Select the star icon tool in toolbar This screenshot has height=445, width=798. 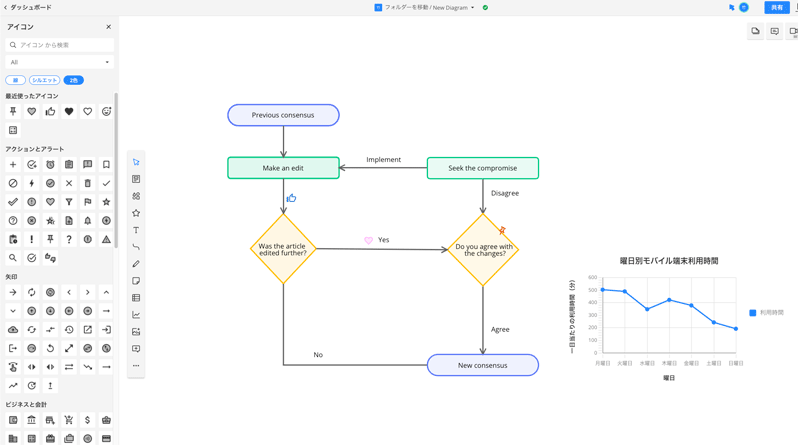(136, 213)
